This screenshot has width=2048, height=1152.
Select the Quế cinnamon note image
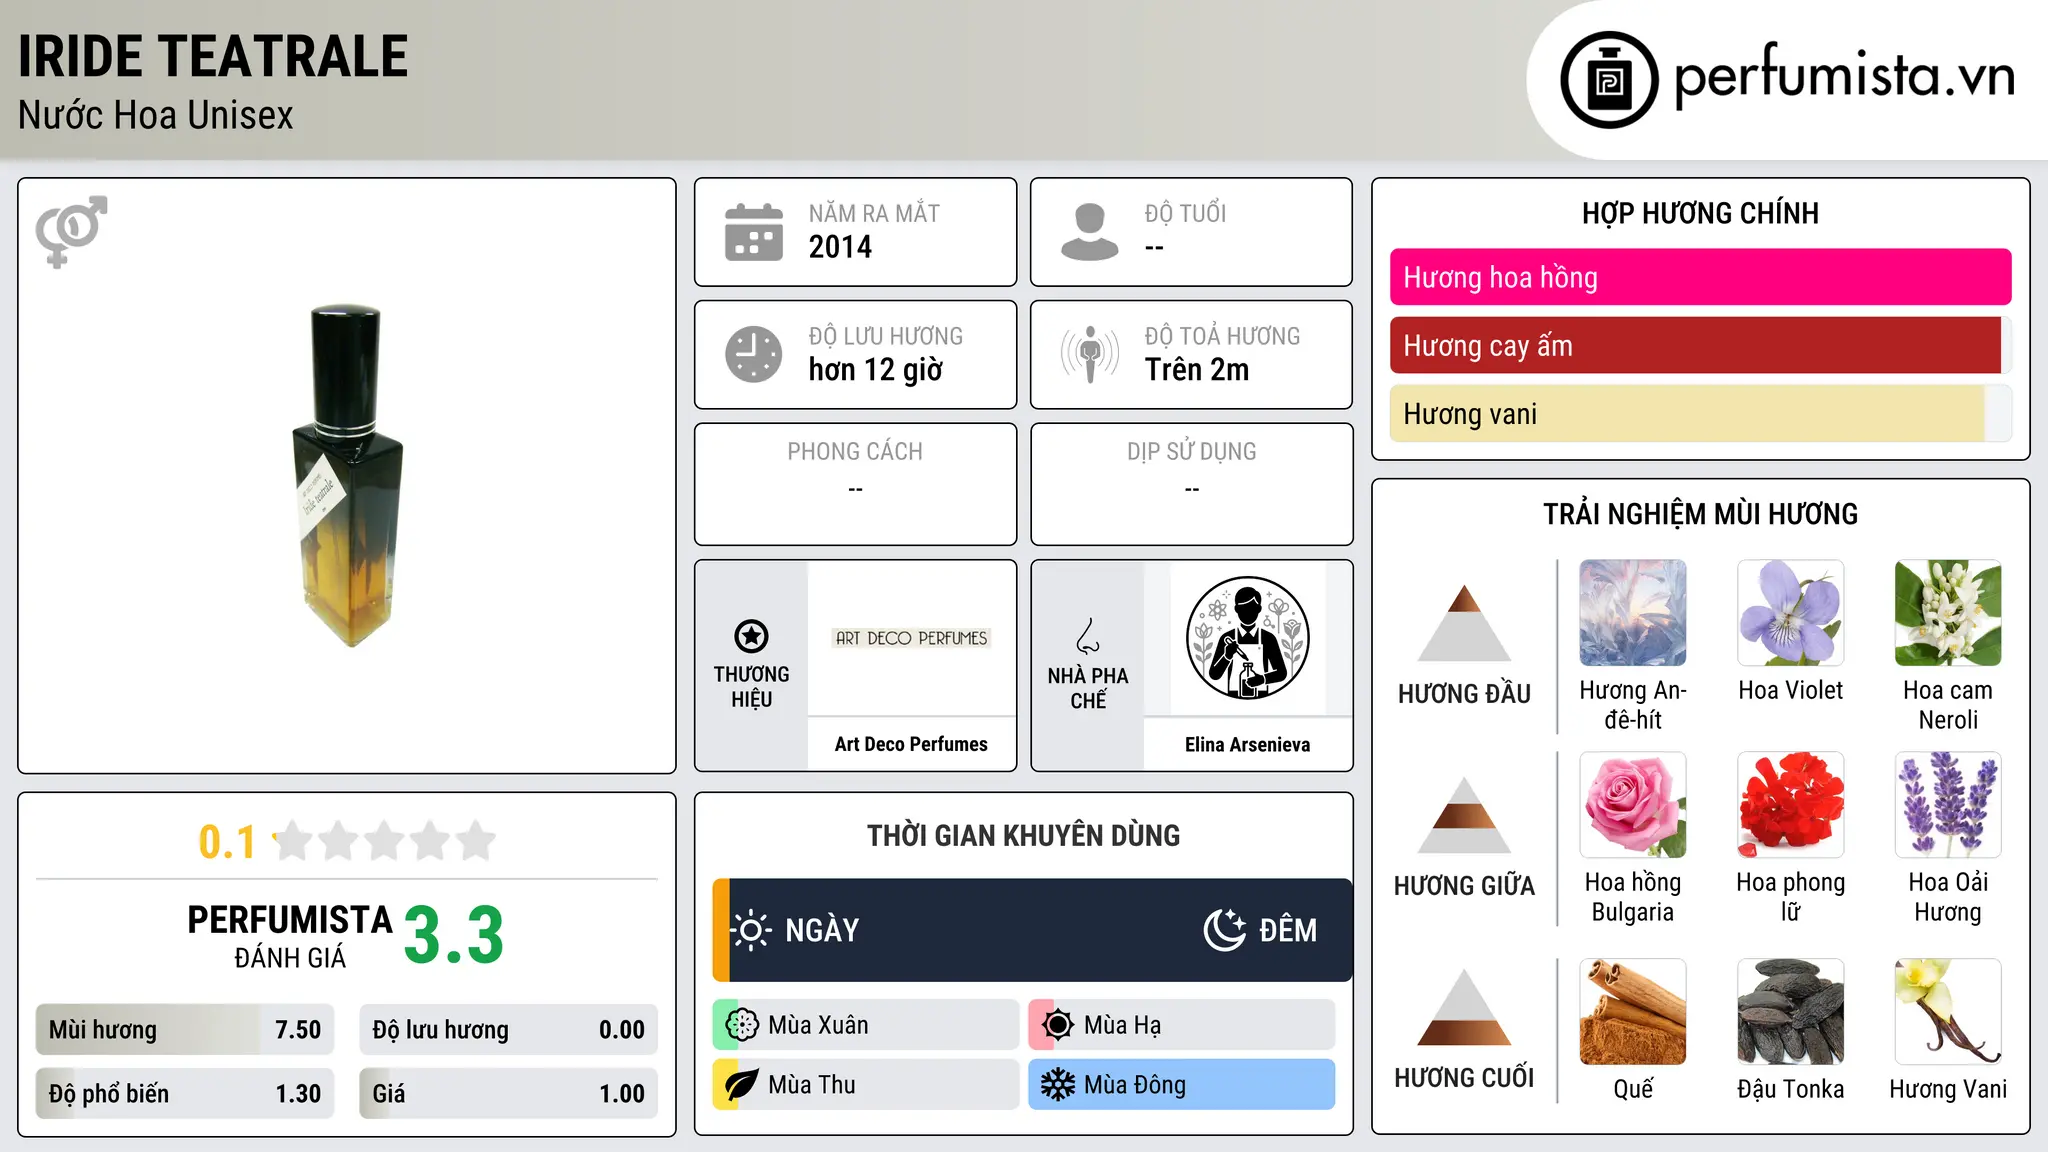[1633, 1012]
